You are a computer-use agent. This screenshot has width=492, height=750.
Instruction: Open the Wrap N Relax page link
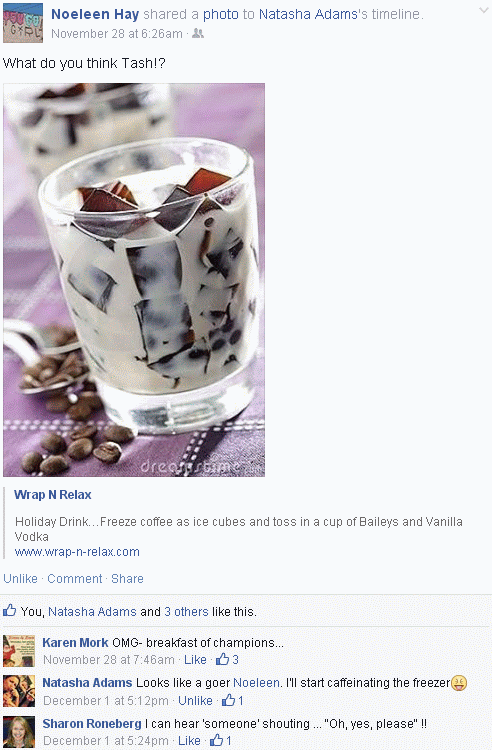click(53, 495)
